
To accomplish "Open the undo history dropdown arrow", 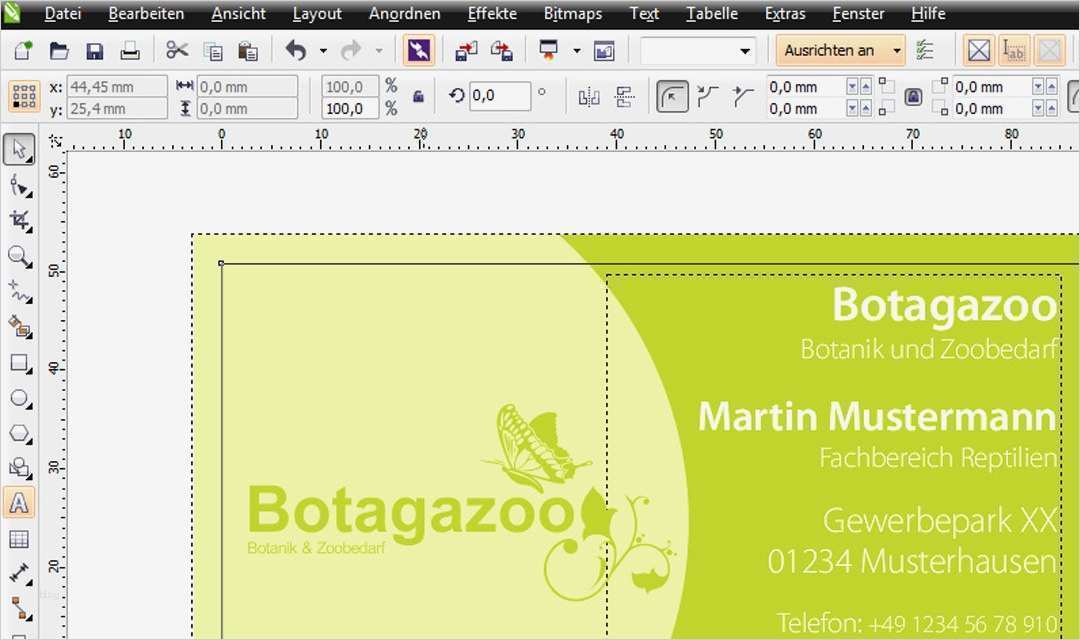I will click(323, 51).
